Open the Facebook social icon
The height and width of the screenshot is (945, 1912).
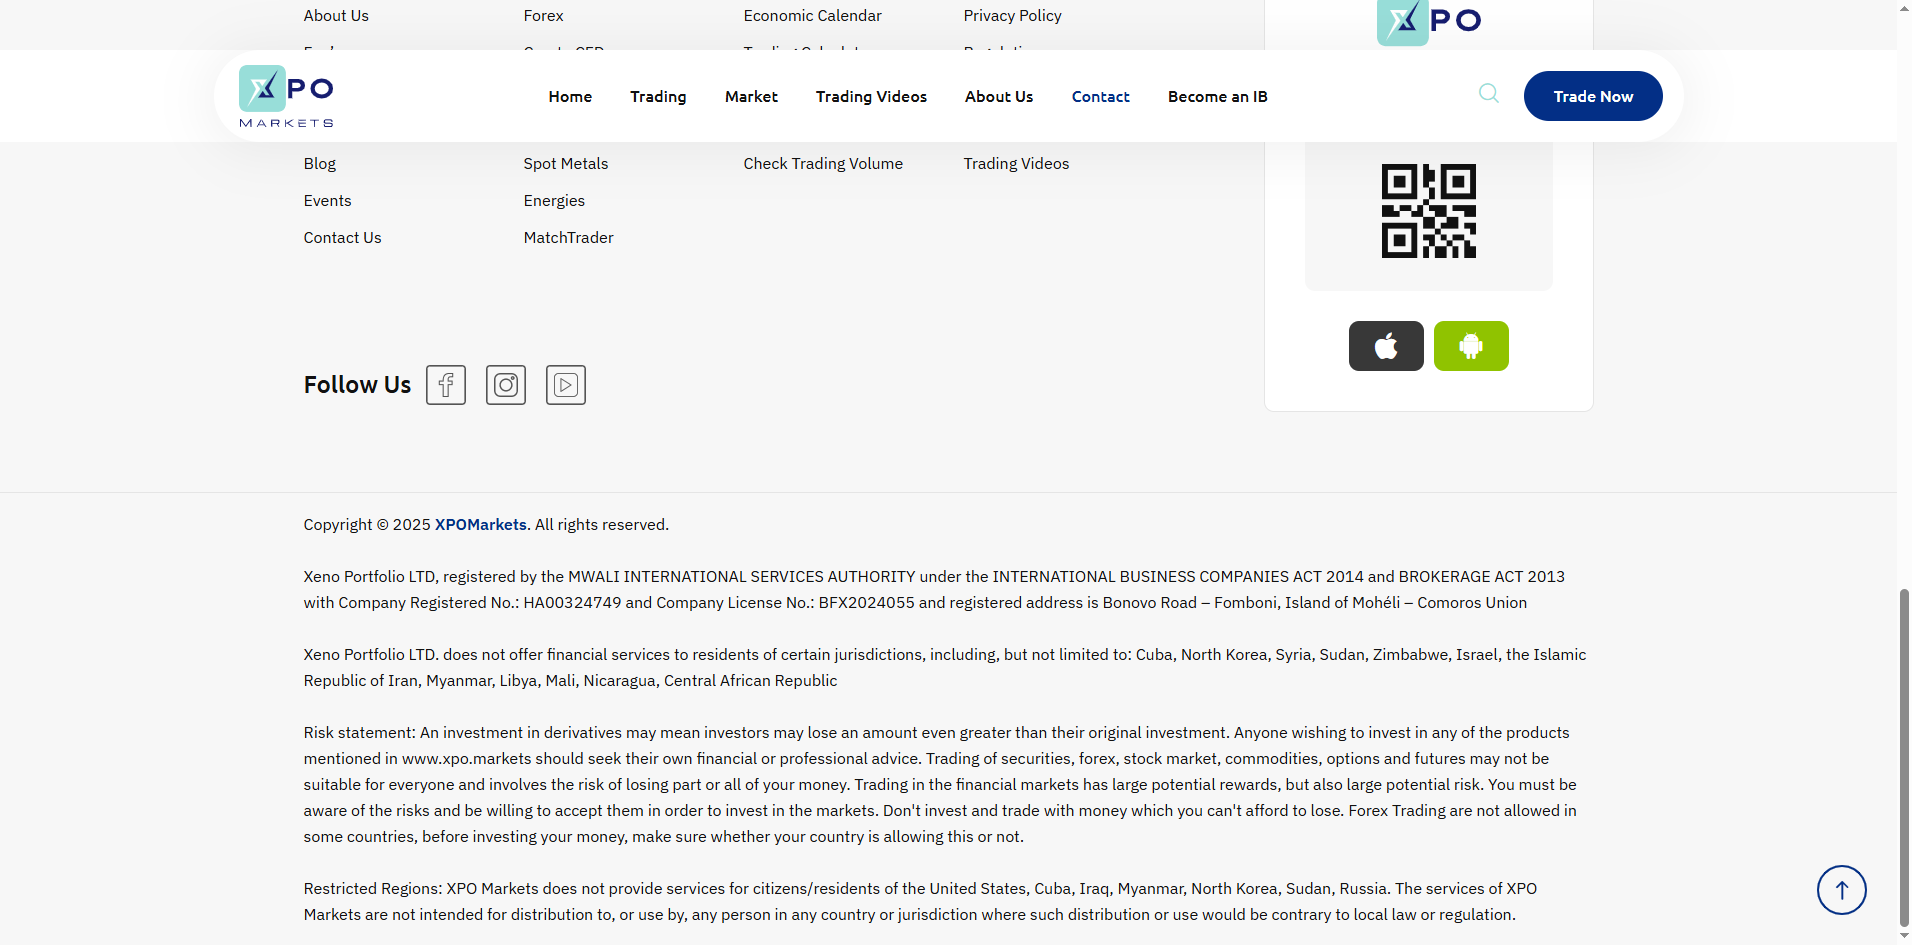pyautogui.click(x=446, y=385)
